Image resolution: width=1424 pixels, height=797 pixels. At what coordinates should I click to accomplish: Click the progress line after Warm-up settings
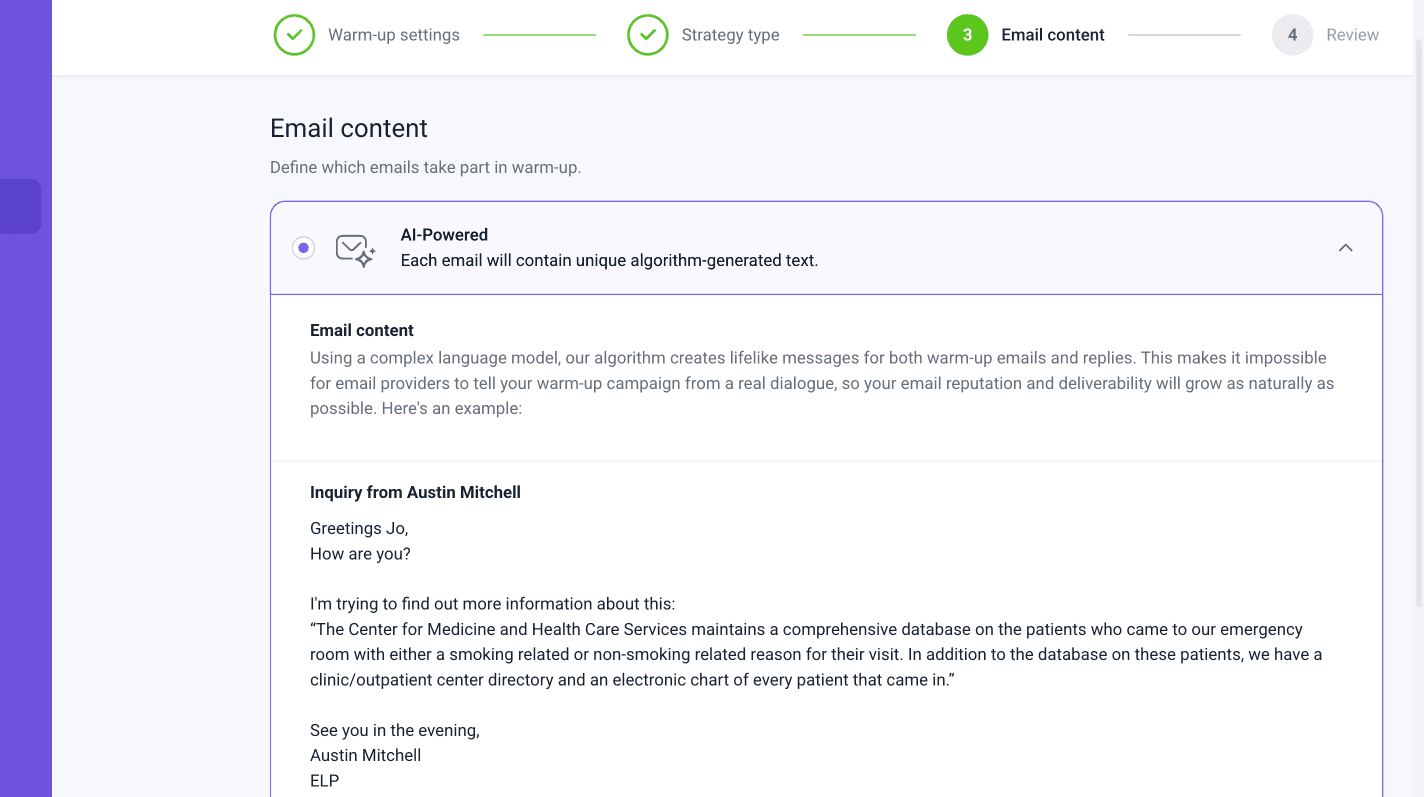point(539,35)
